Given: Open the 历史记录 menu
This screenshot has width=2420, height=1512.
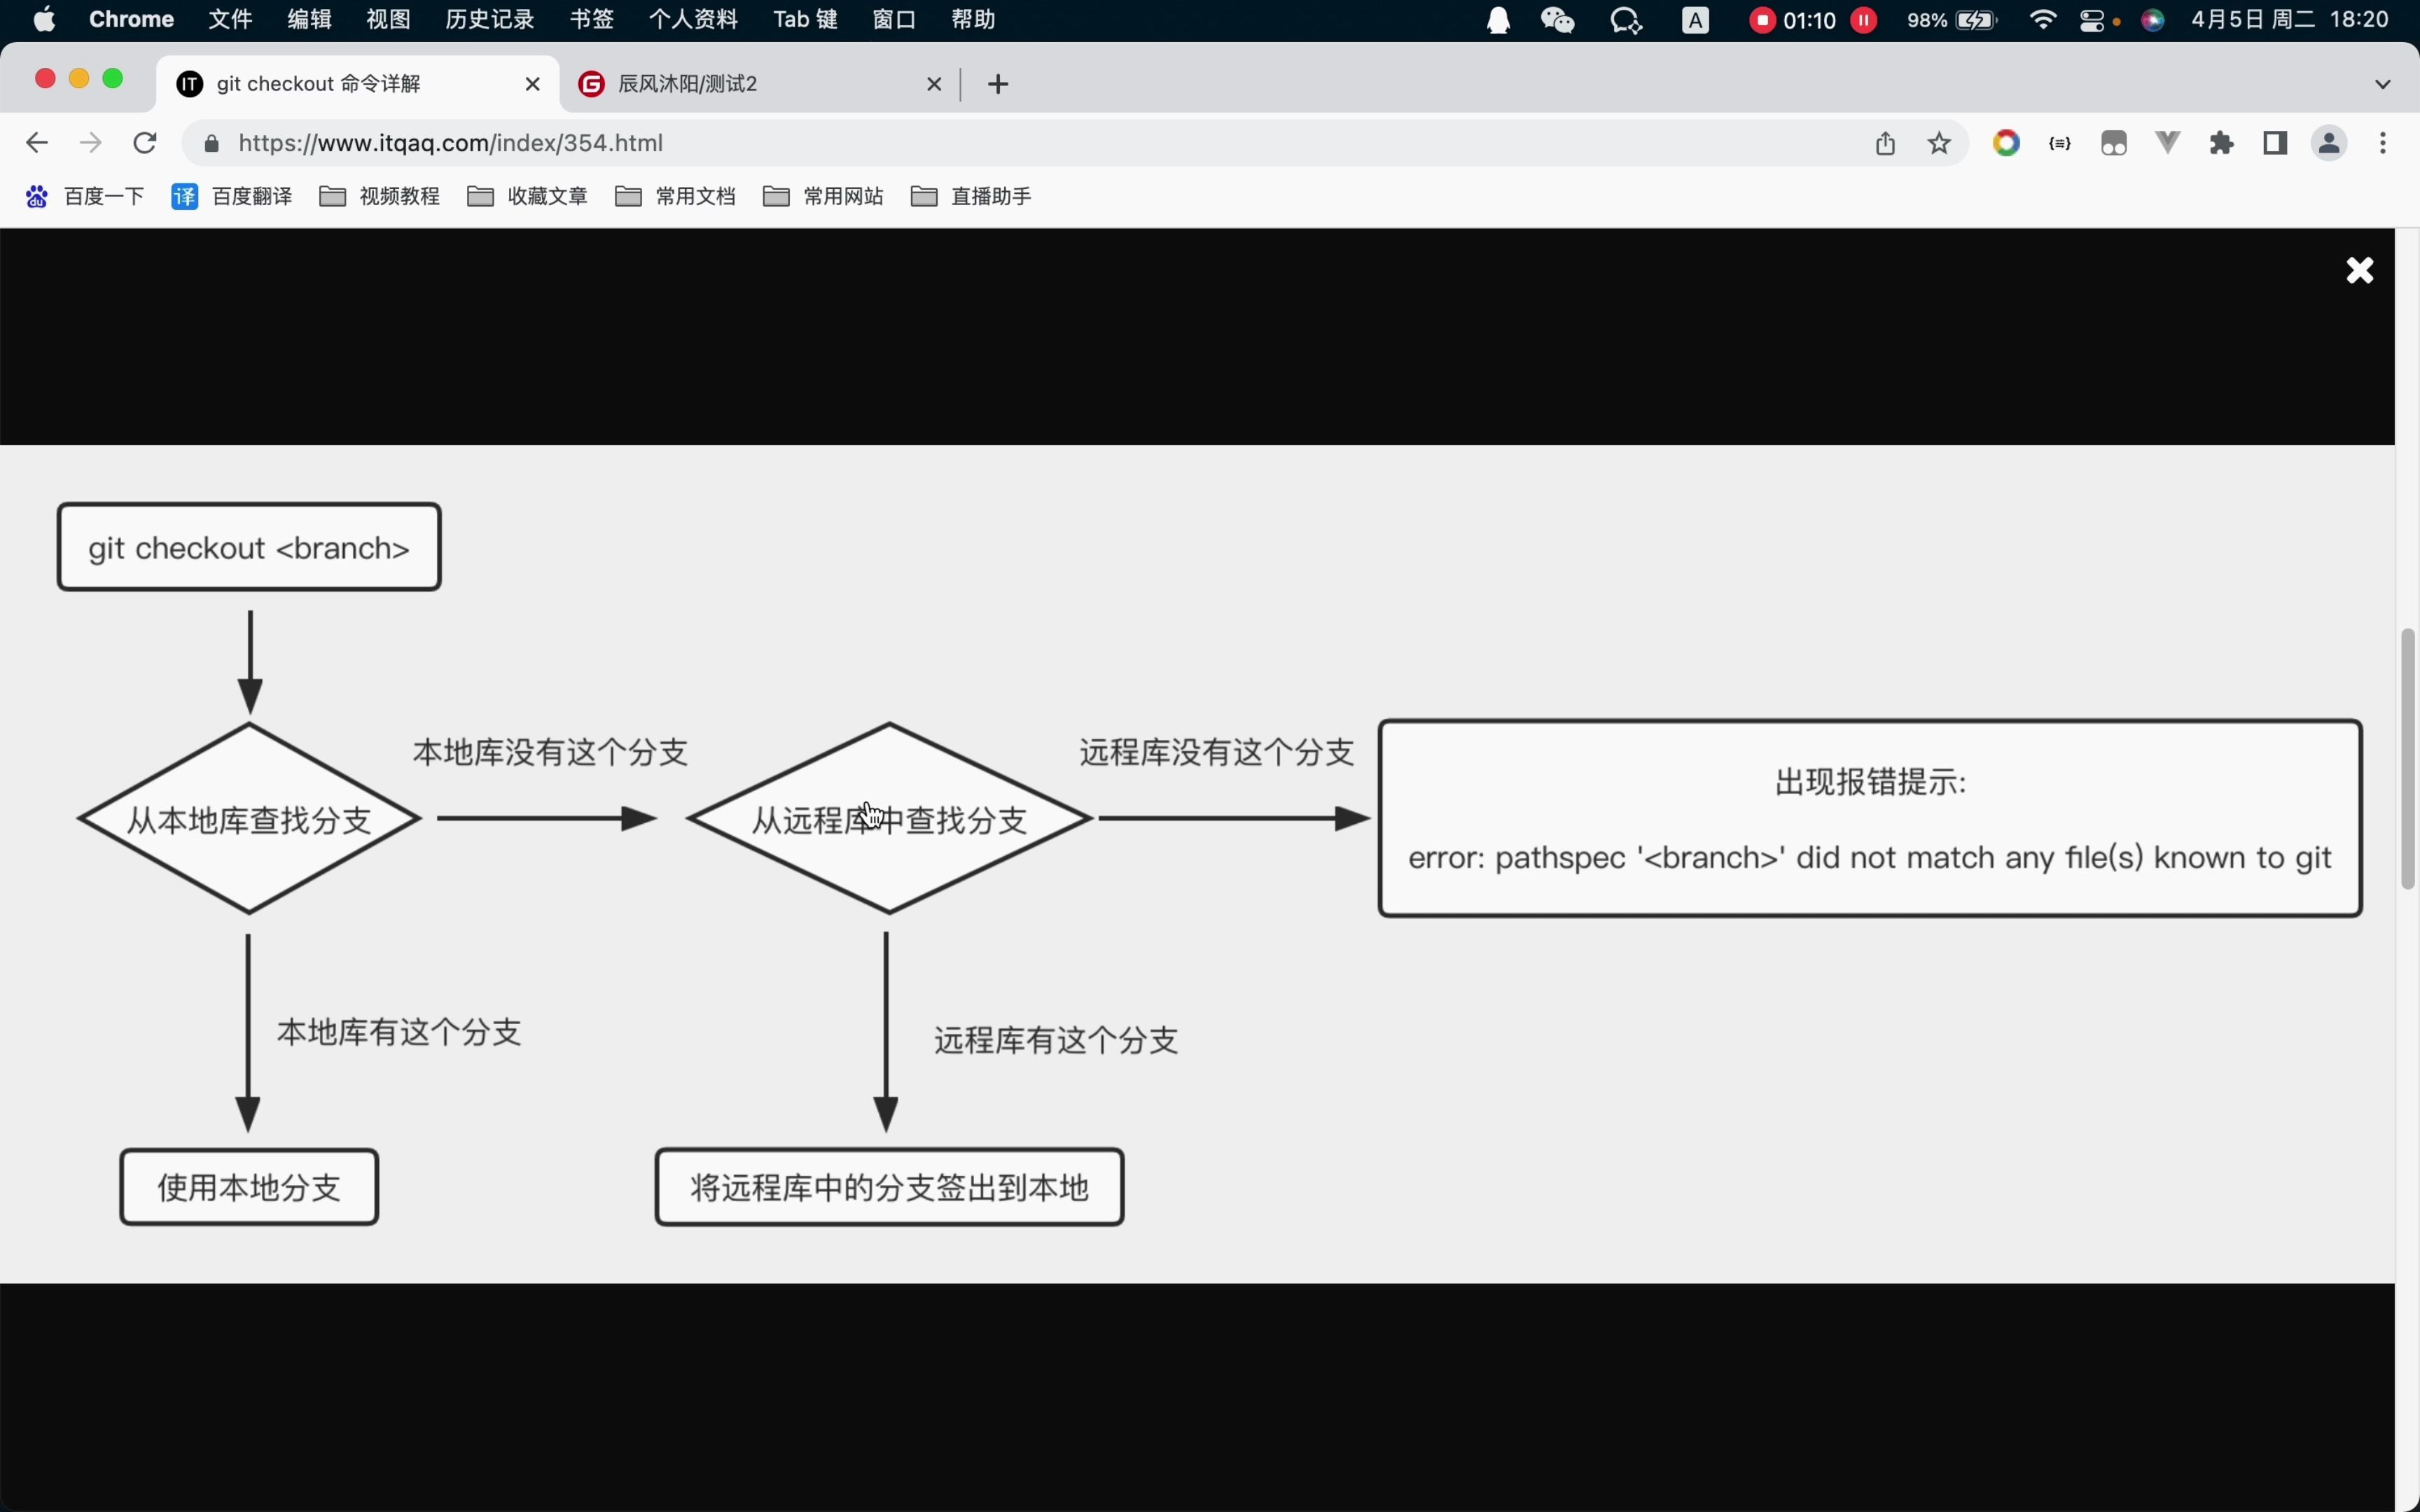Looking at the screenshot, I should pos(490,20).
